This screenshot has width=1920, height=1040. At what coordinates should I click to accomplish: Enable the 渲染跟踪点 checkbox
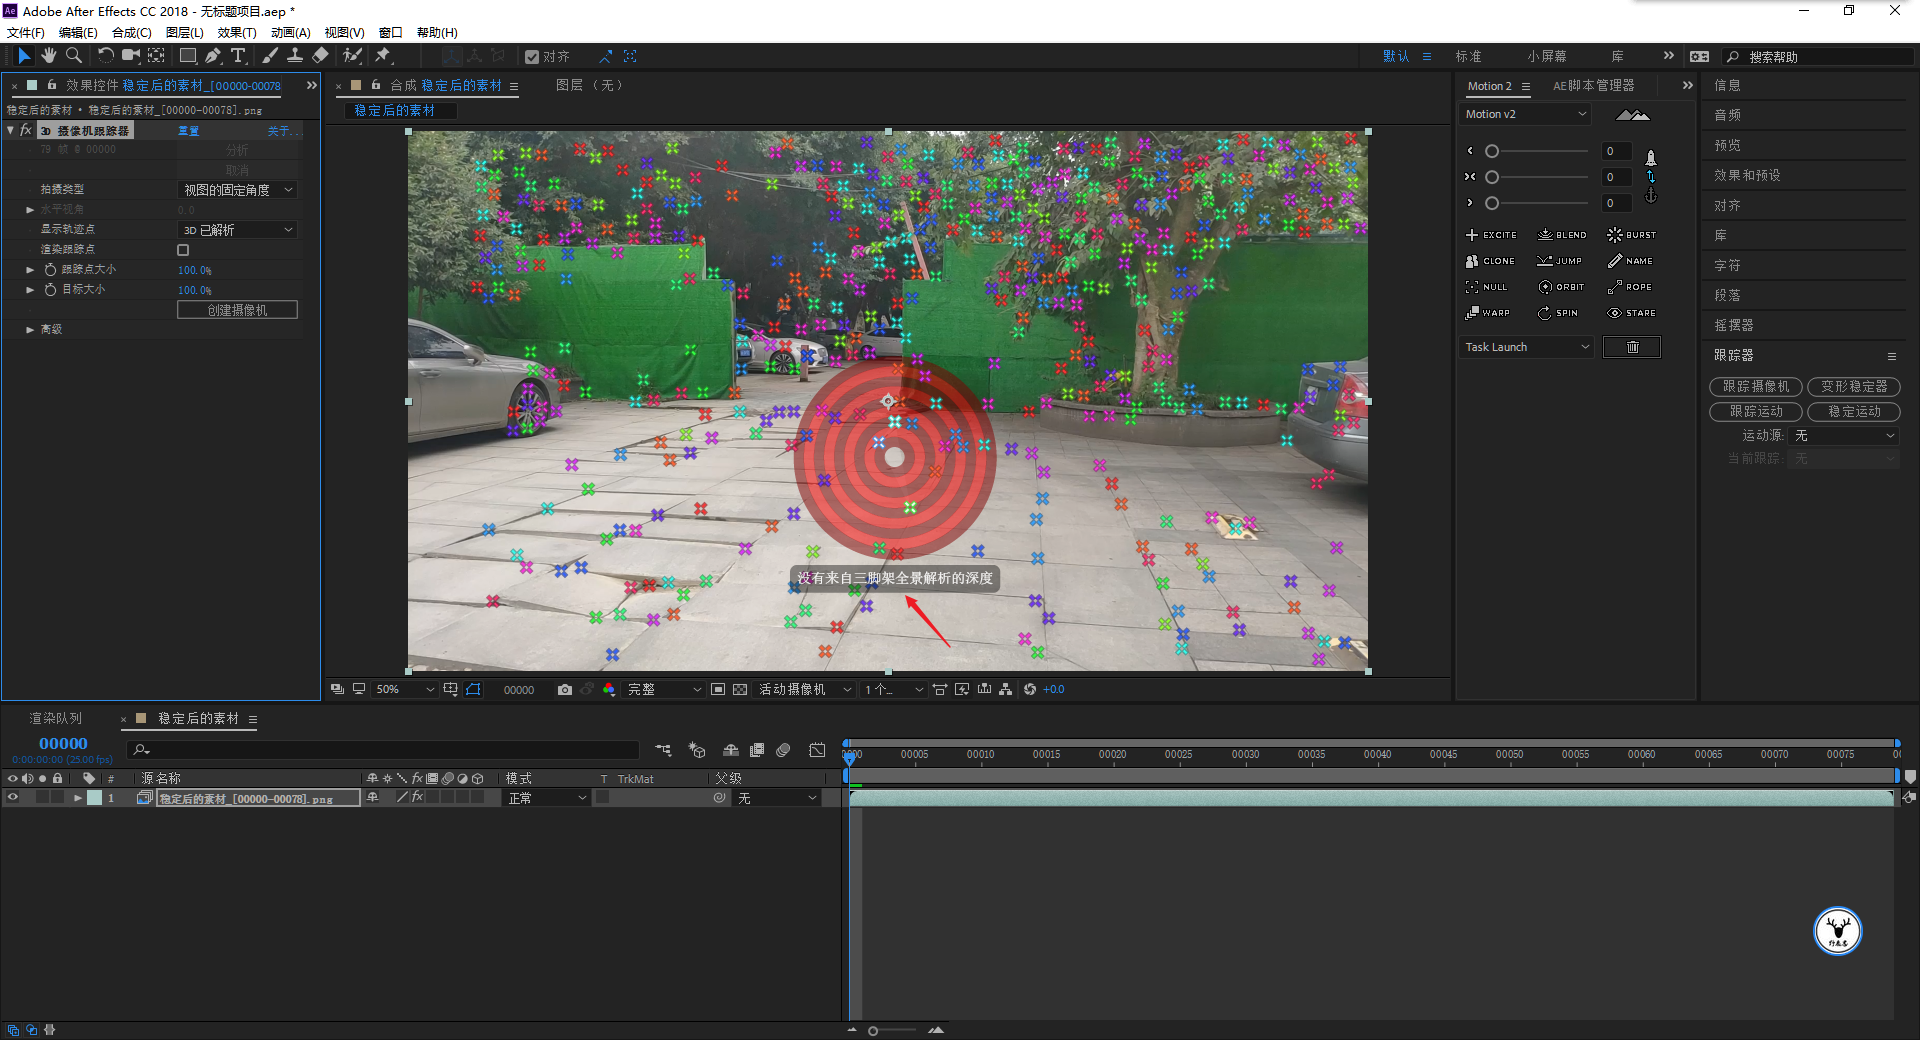click(183, 250)
